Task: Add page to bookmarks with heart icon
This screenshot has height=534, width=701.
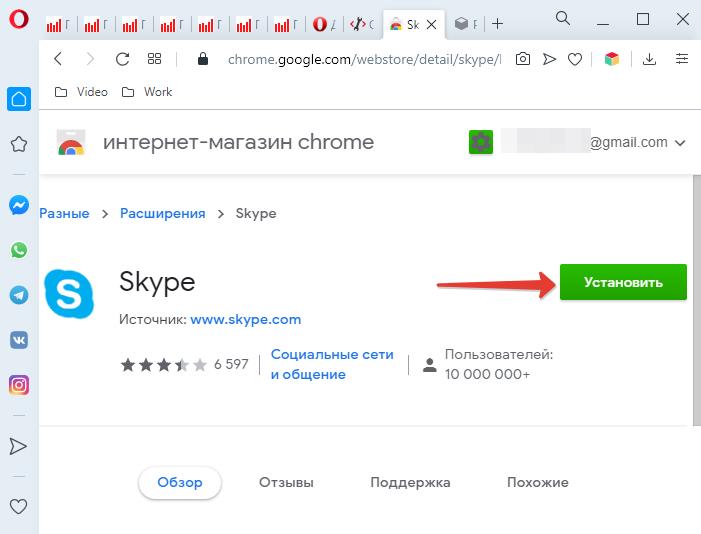Action: click(575, 59)
